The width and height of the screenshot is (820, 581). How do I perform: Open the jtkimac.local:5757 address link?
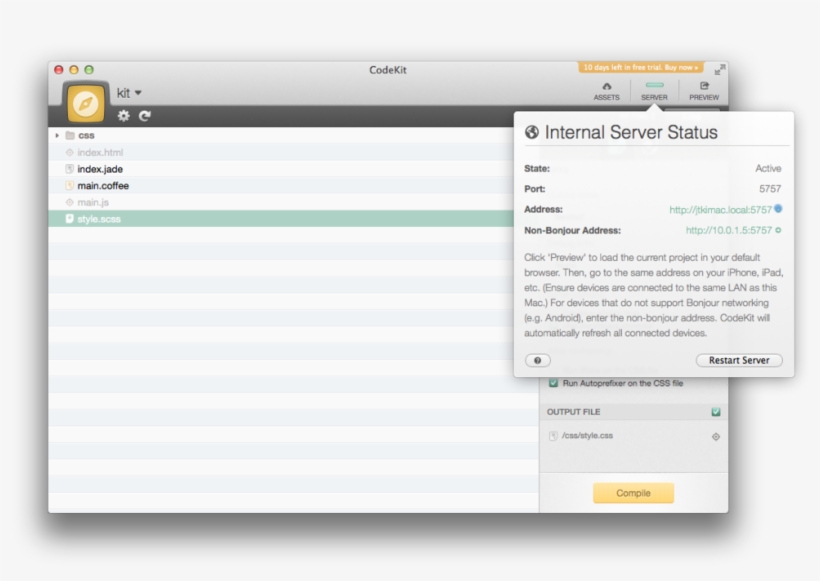[x=720, y=210]
